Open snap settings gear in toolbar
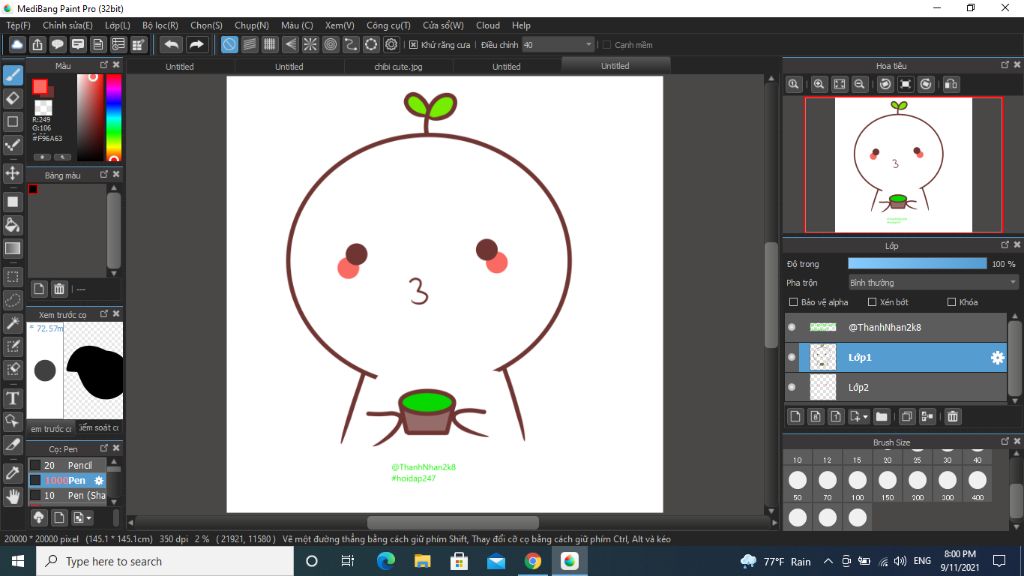The height and width of the screenshot is (576, 1024). [x=391, y=44]
